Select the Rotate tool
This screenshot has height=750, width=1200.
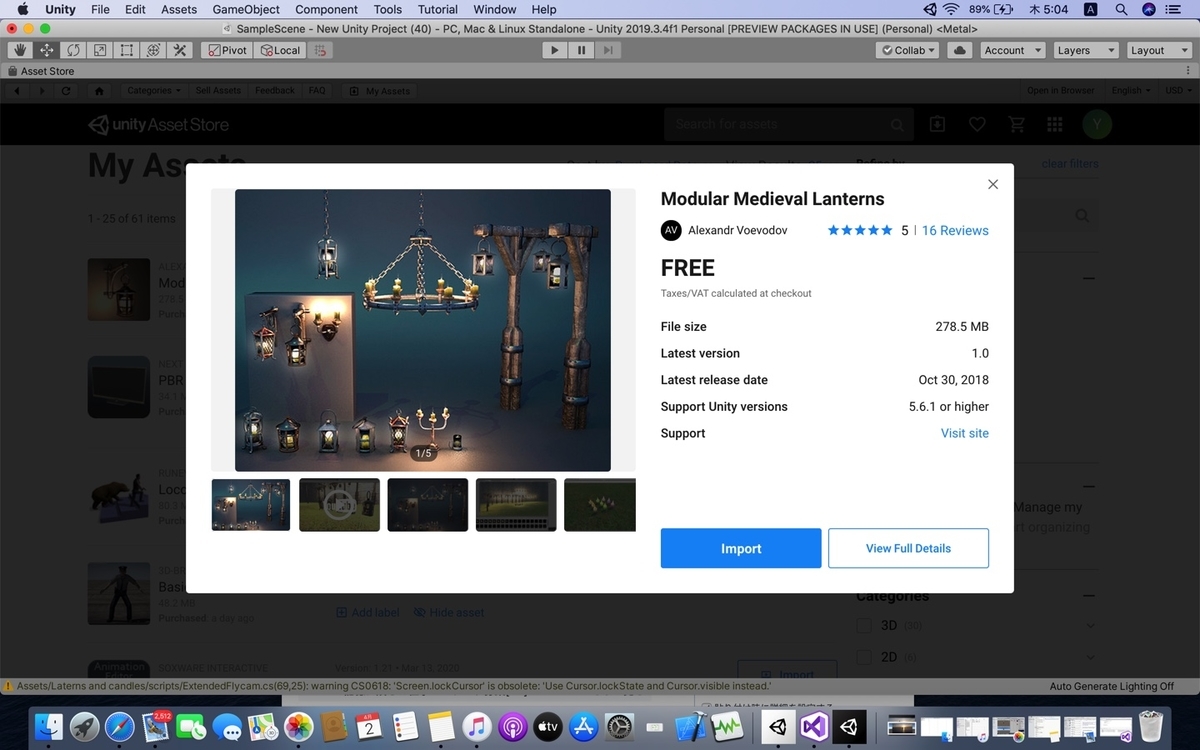point(74,50)
